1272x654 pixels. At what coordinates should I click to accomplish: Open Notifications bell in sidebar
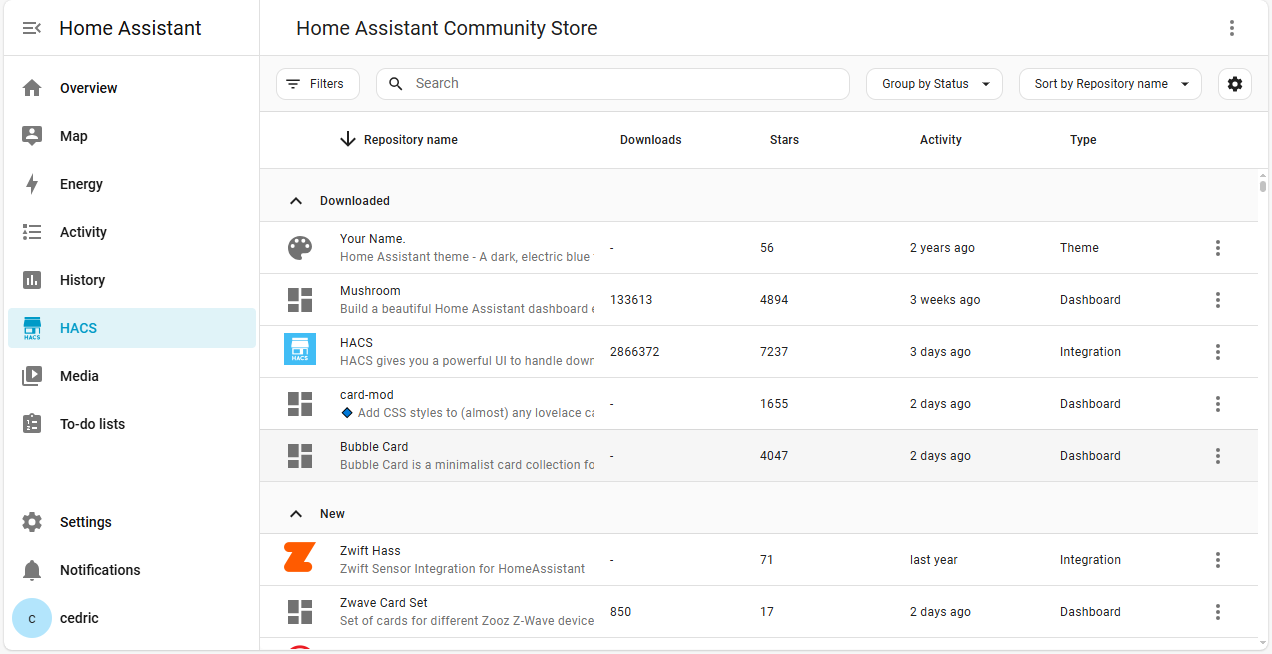(x=32, y=570)
